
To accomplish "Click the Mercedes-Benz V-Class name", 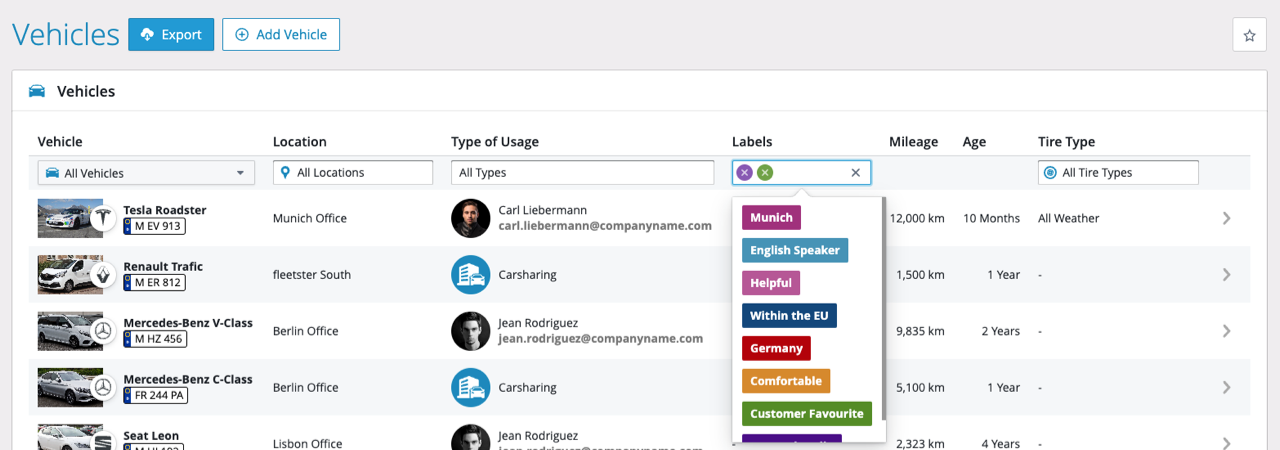I will coord(188,323).
